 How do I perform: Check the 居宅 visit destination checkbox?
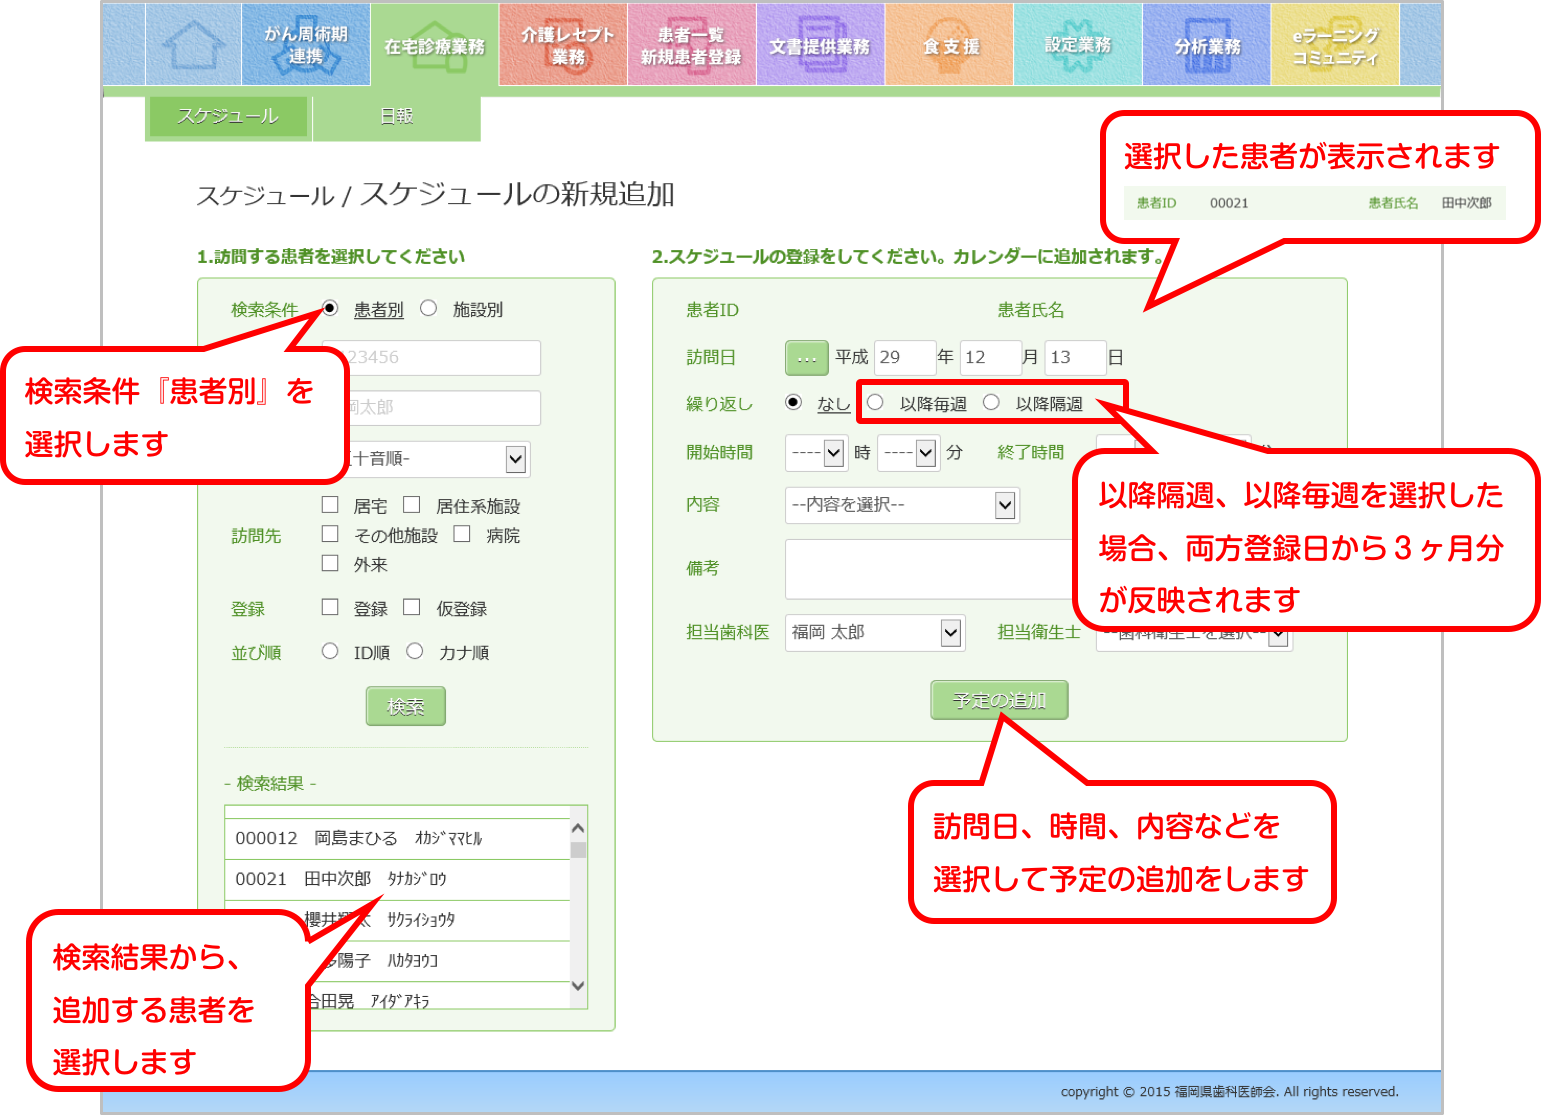tap(330, 505)
